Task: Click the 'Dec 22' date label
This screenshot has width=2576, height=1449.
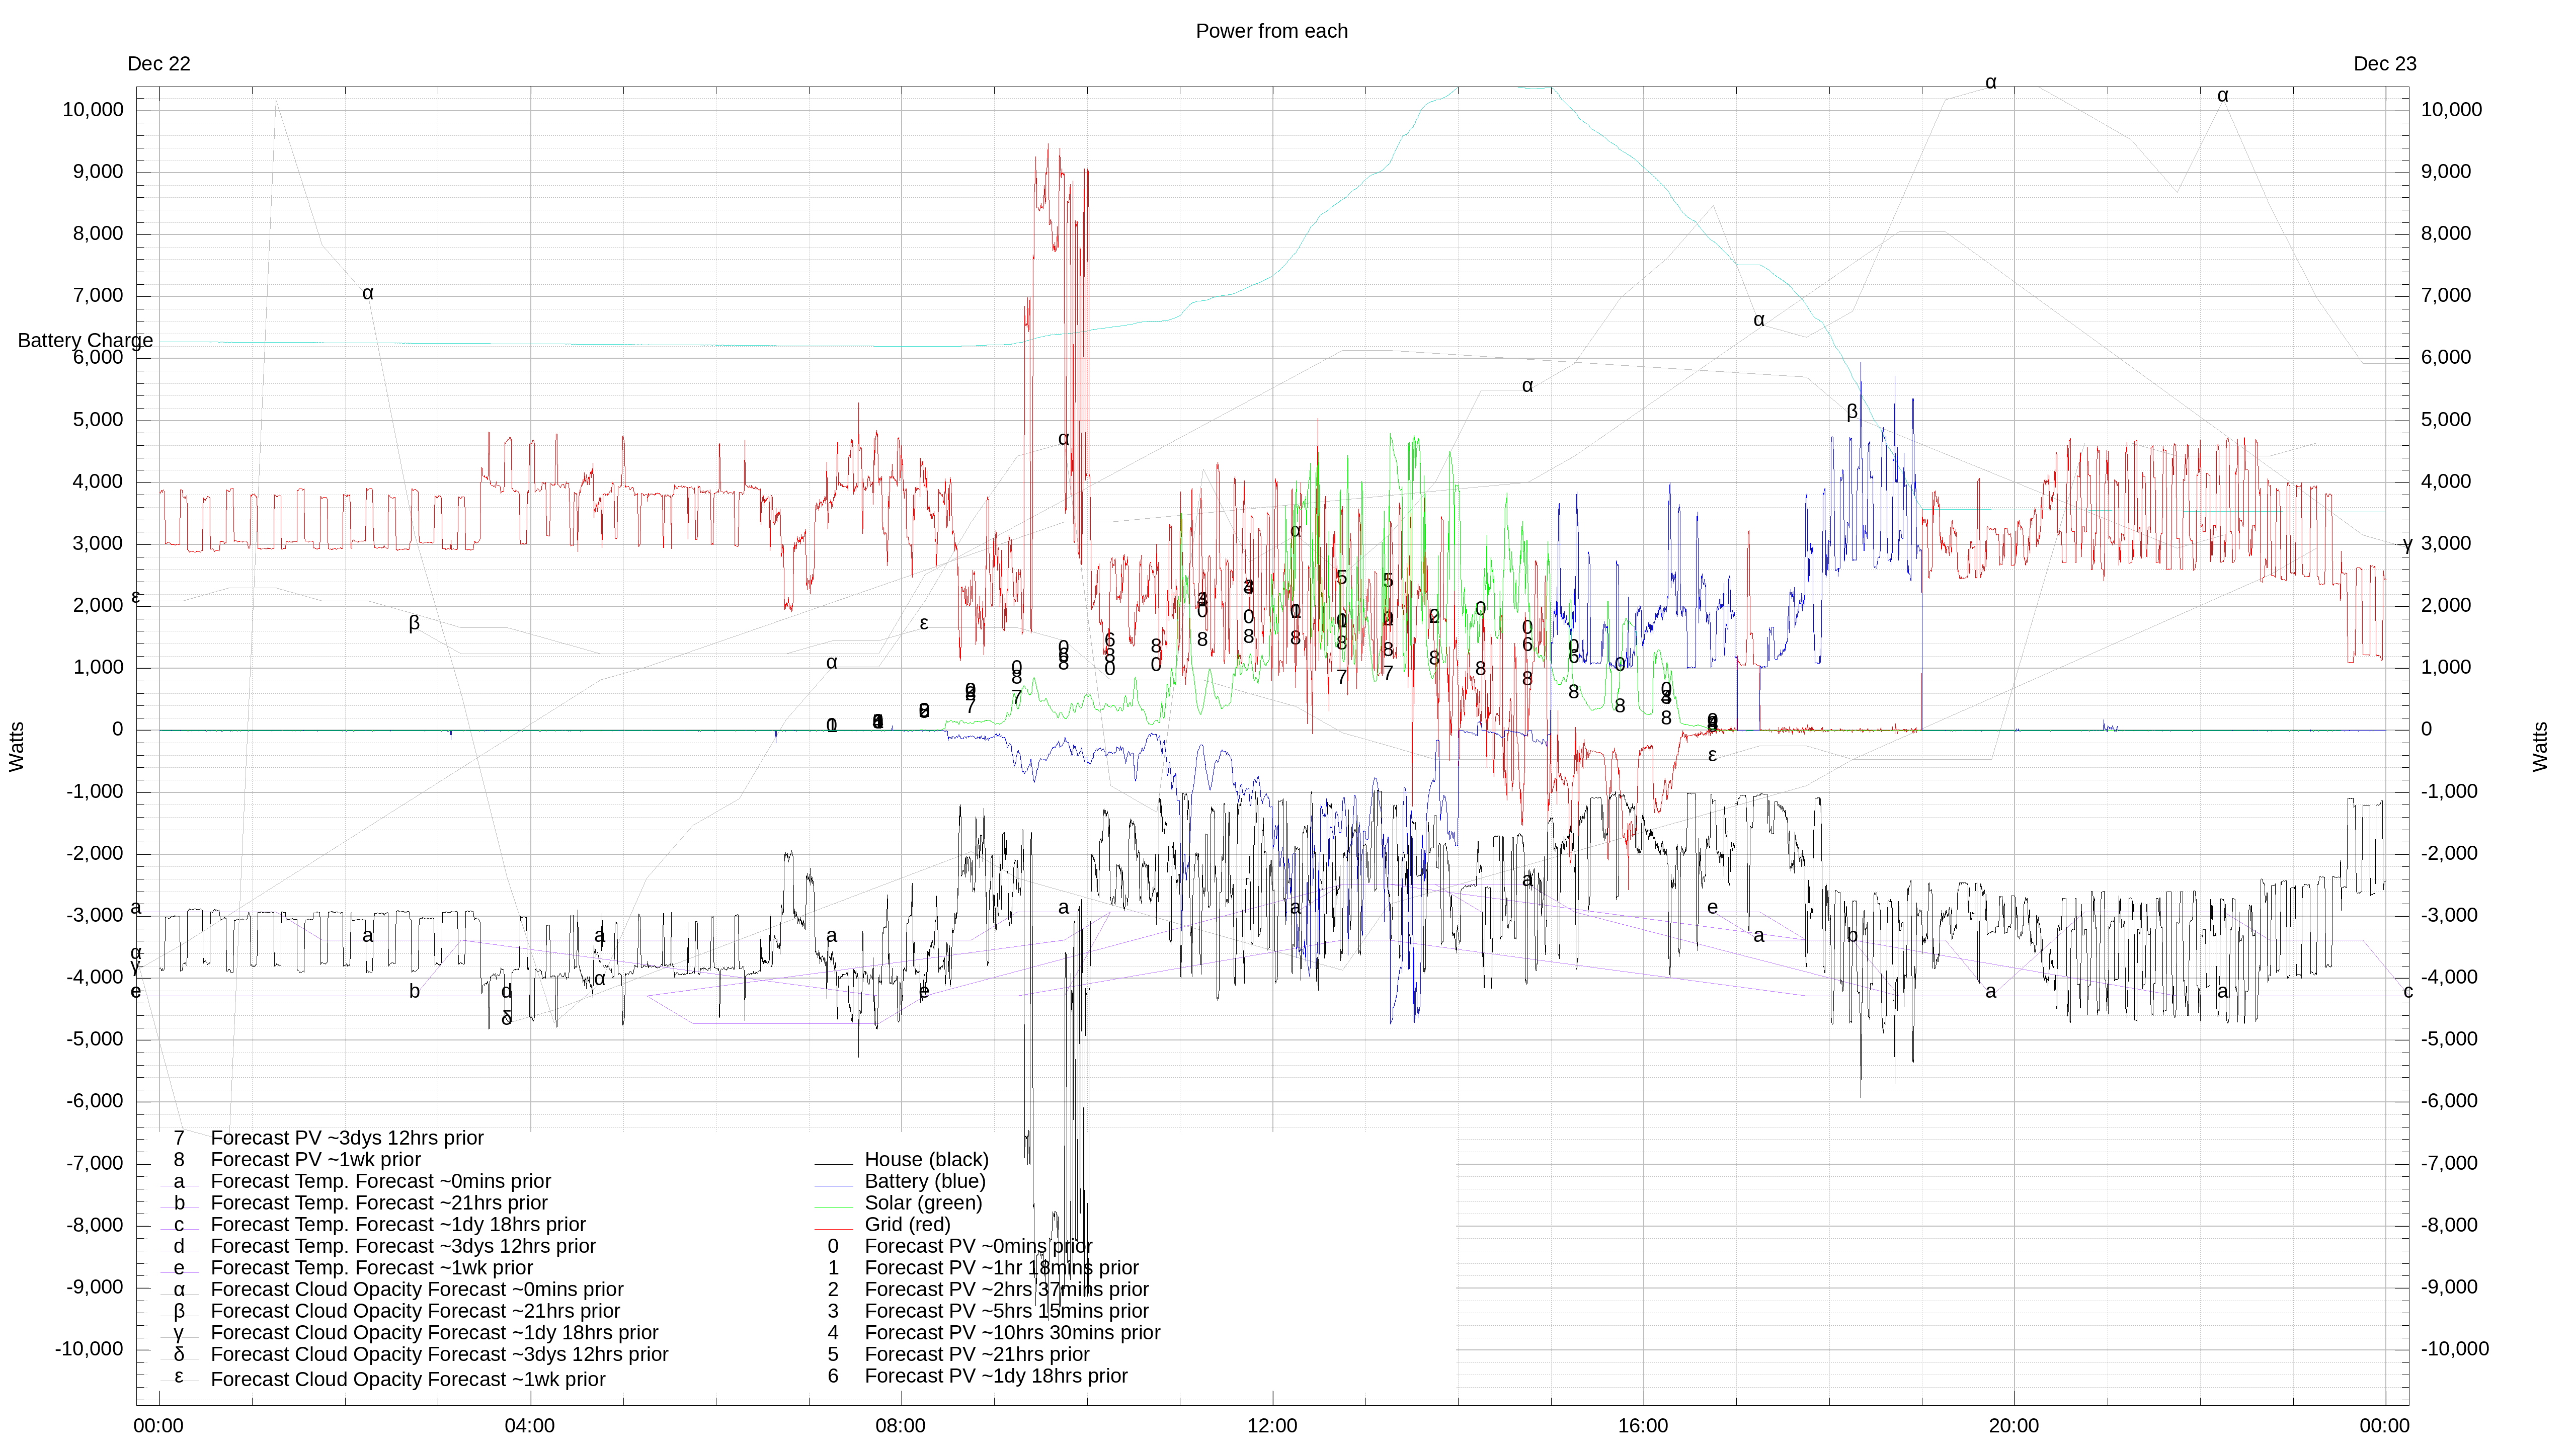Action: point(159,64)
